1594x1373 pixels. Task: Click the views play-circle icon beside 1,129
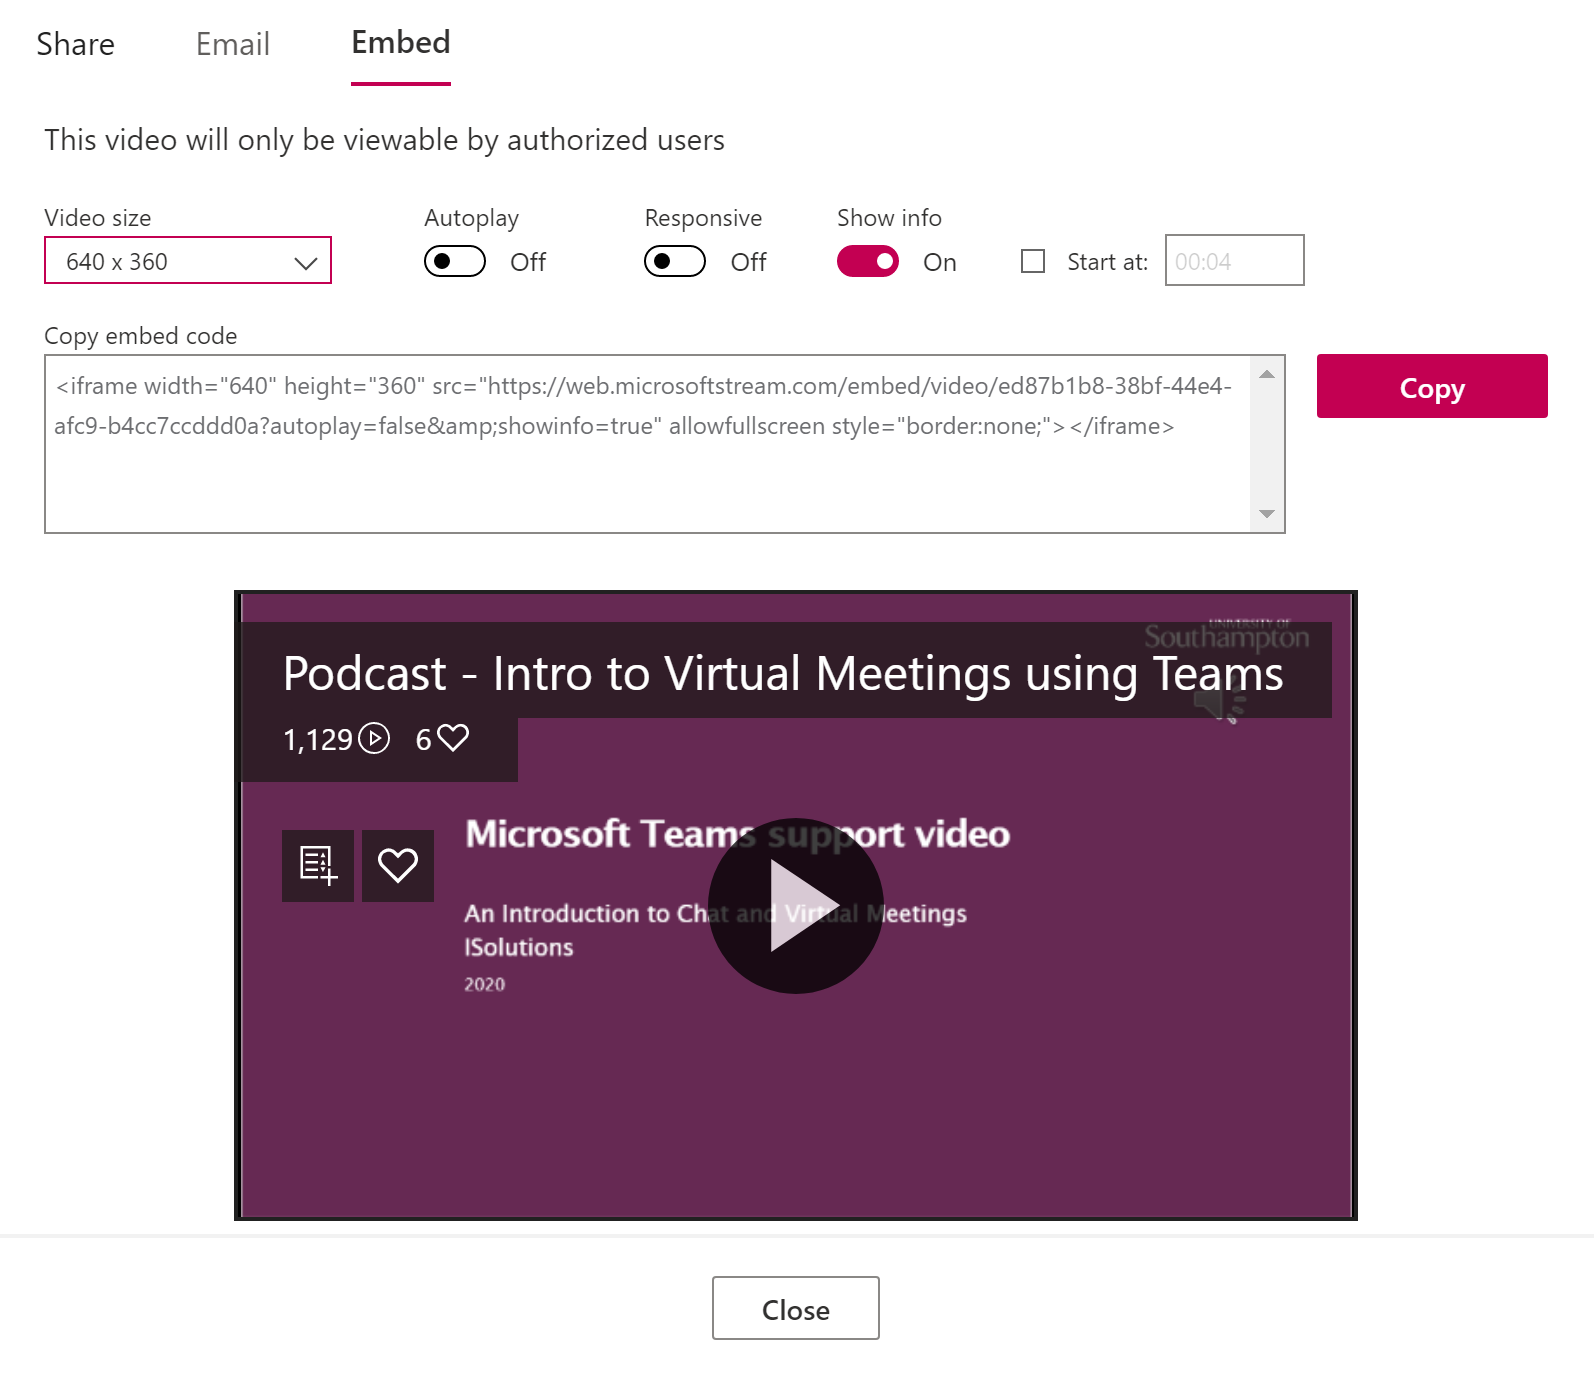(x=374, y=738)
